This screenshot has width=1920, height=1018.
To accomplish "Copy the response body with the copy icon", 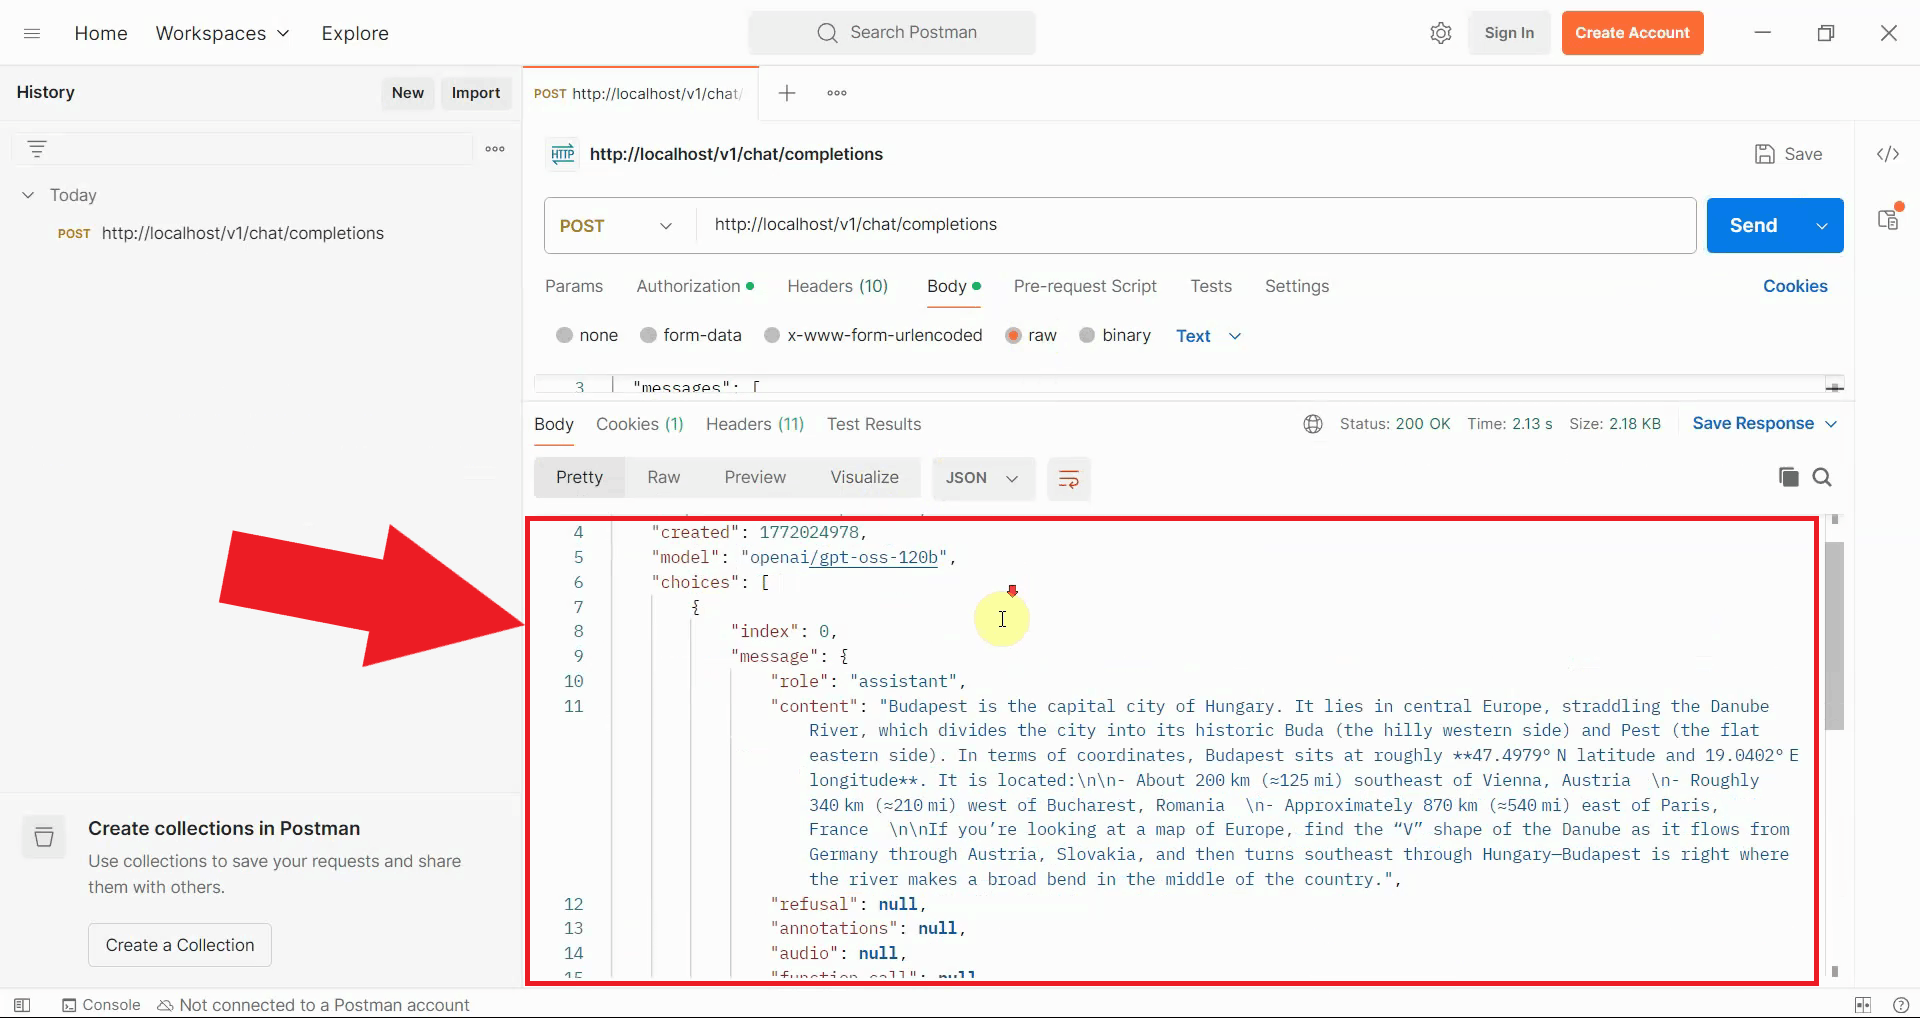I will coord(1788,477).
